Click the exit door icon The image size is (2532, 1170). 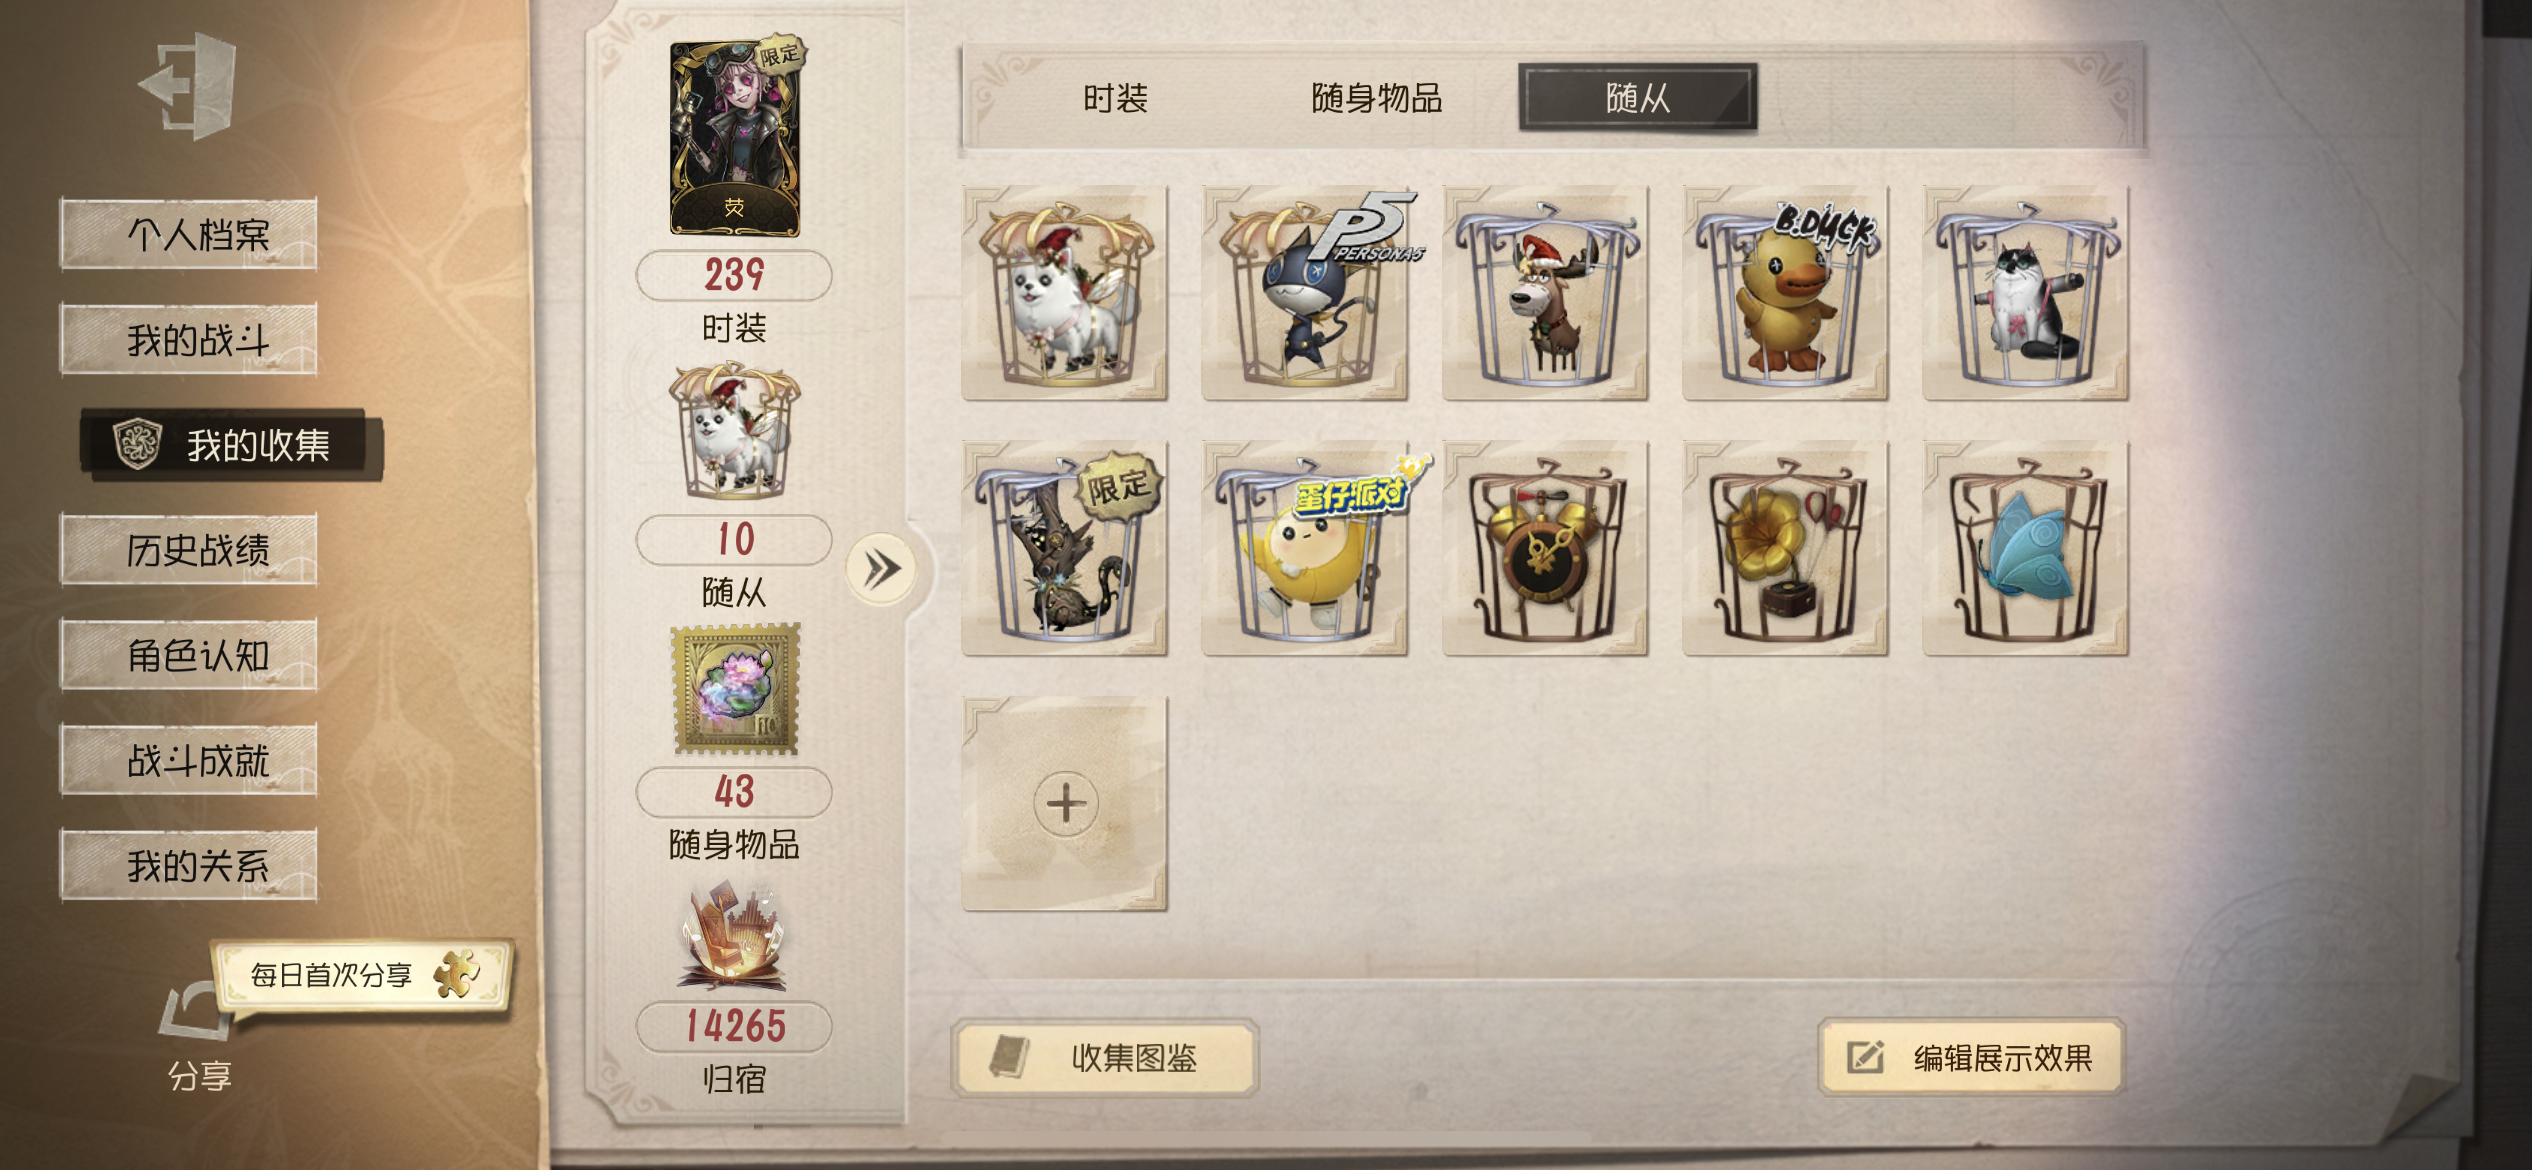click(190, 86)
